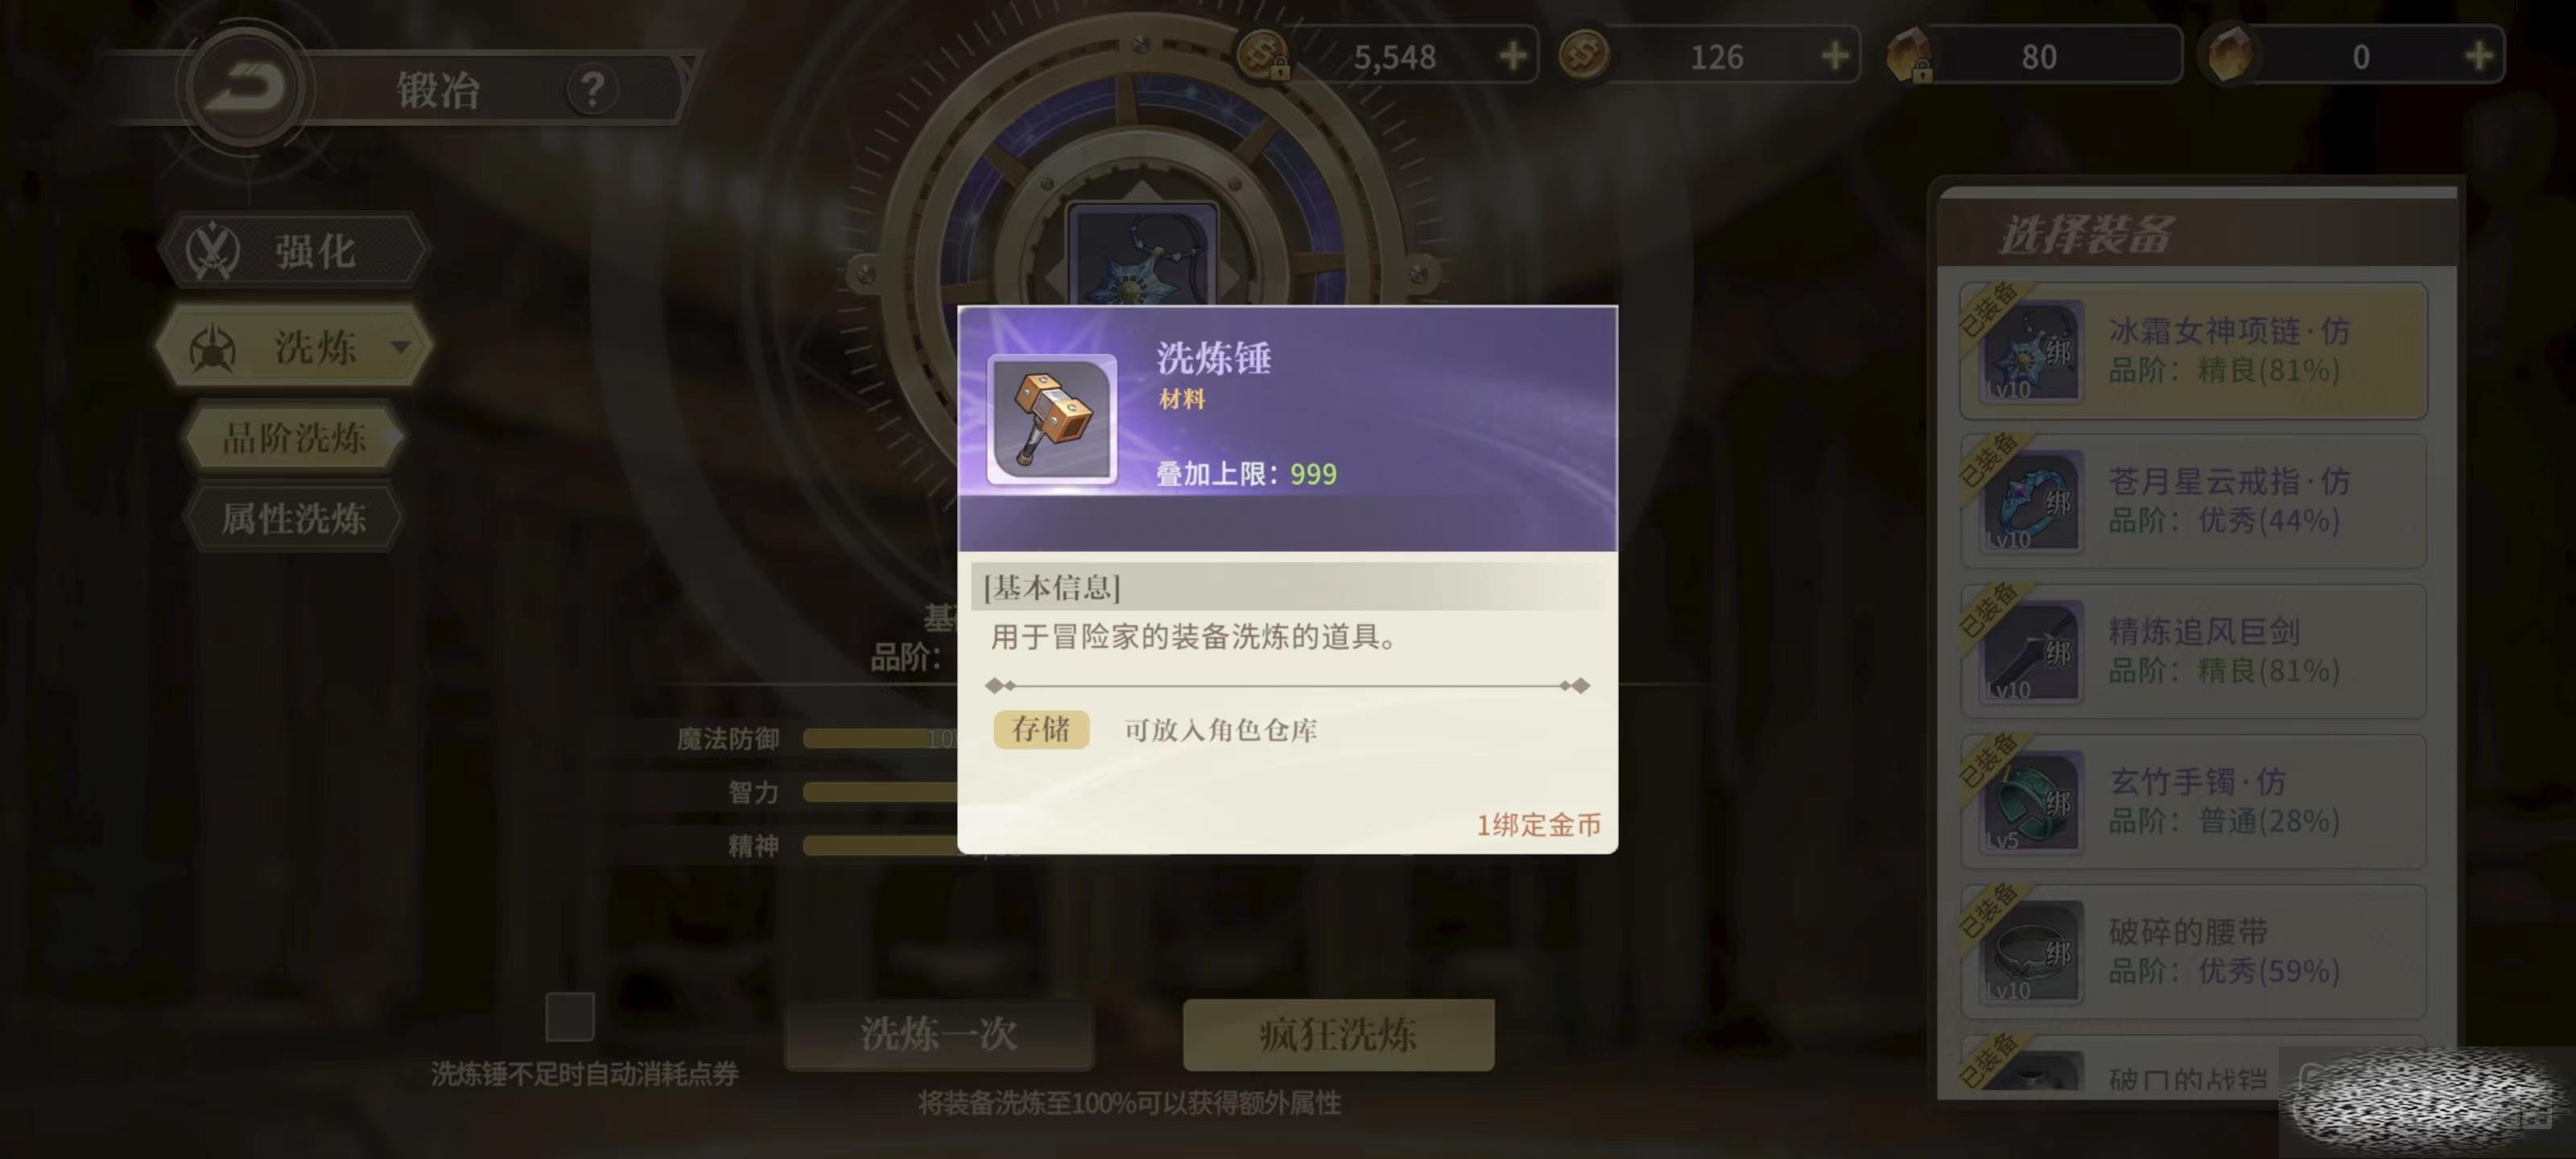
Task: Click the amber crystal icon beside 80
Action: [1908, 55]
